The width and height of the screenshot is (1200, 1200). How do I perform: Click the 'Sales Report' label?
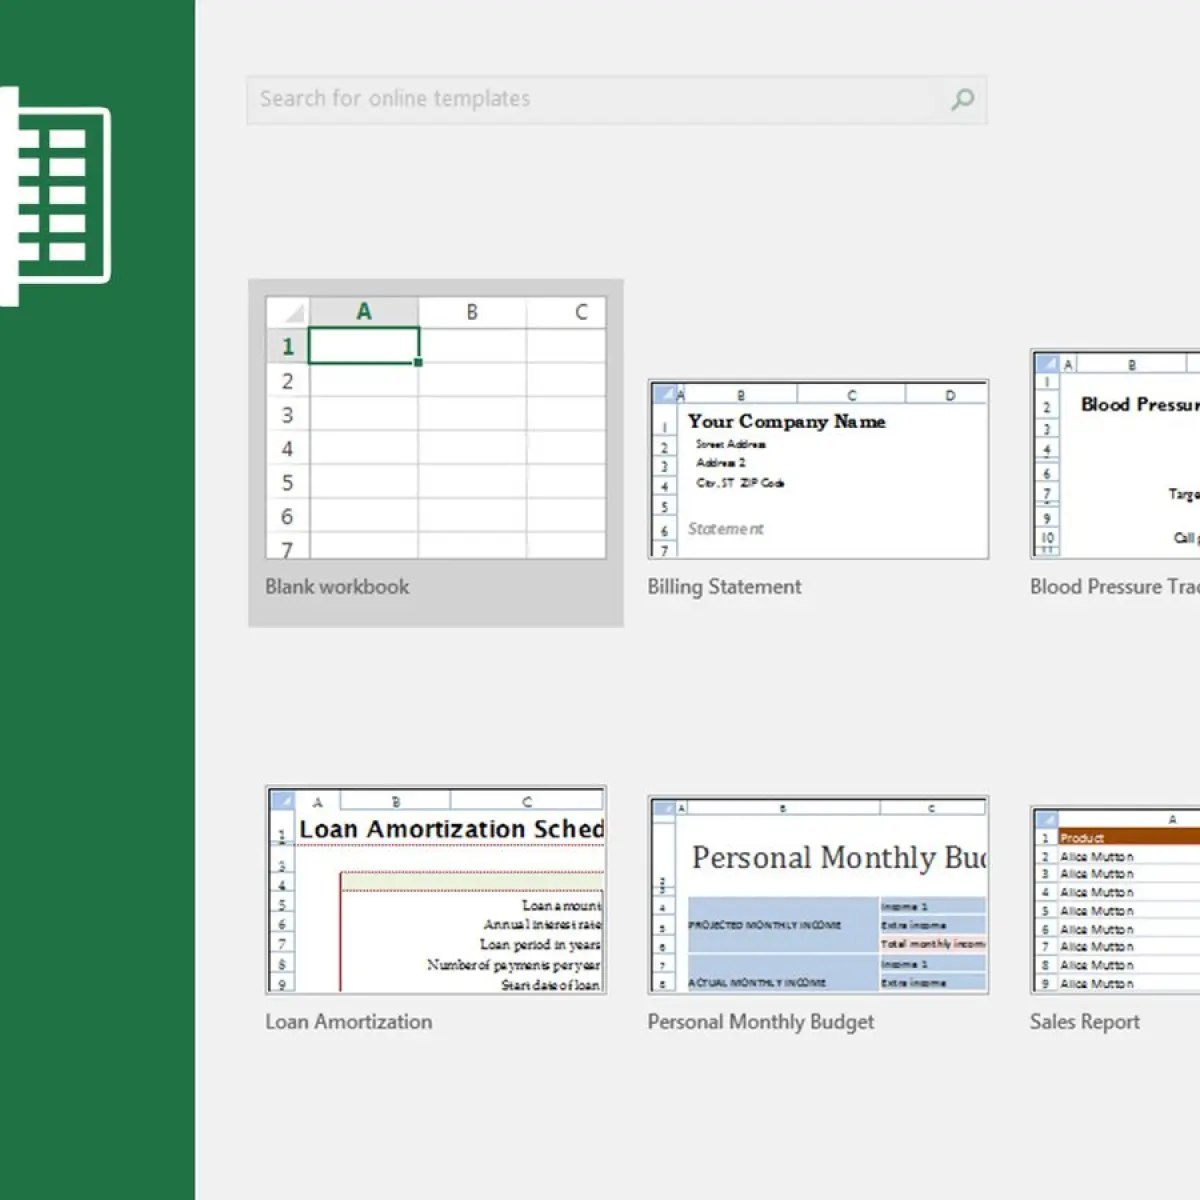coord(1085,1022)
